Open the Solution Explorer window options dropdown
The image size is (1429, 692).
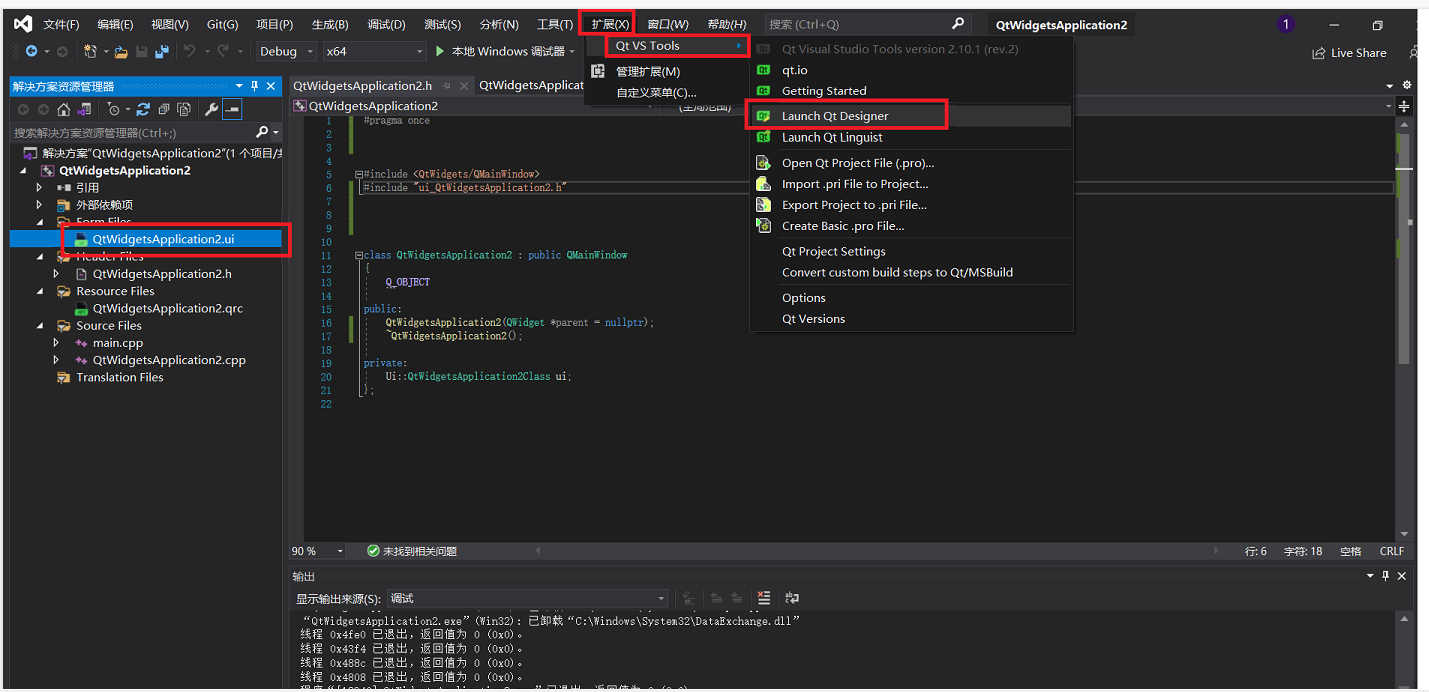239,86
